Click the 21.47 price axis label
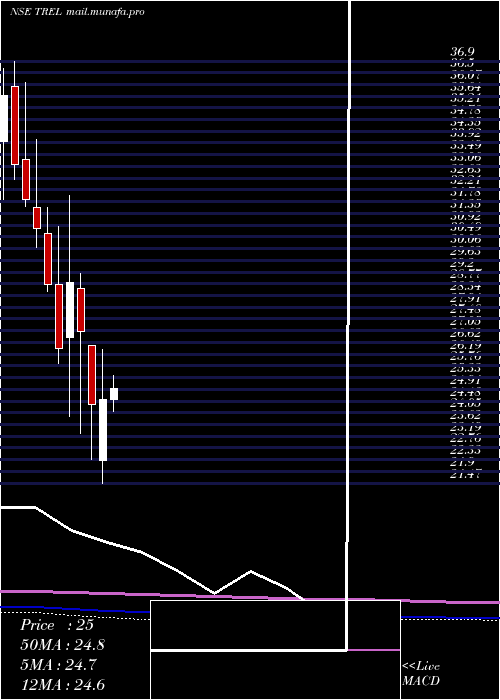Image resolution: width=500 pixels, height=700 pixels. coord(465,475)
